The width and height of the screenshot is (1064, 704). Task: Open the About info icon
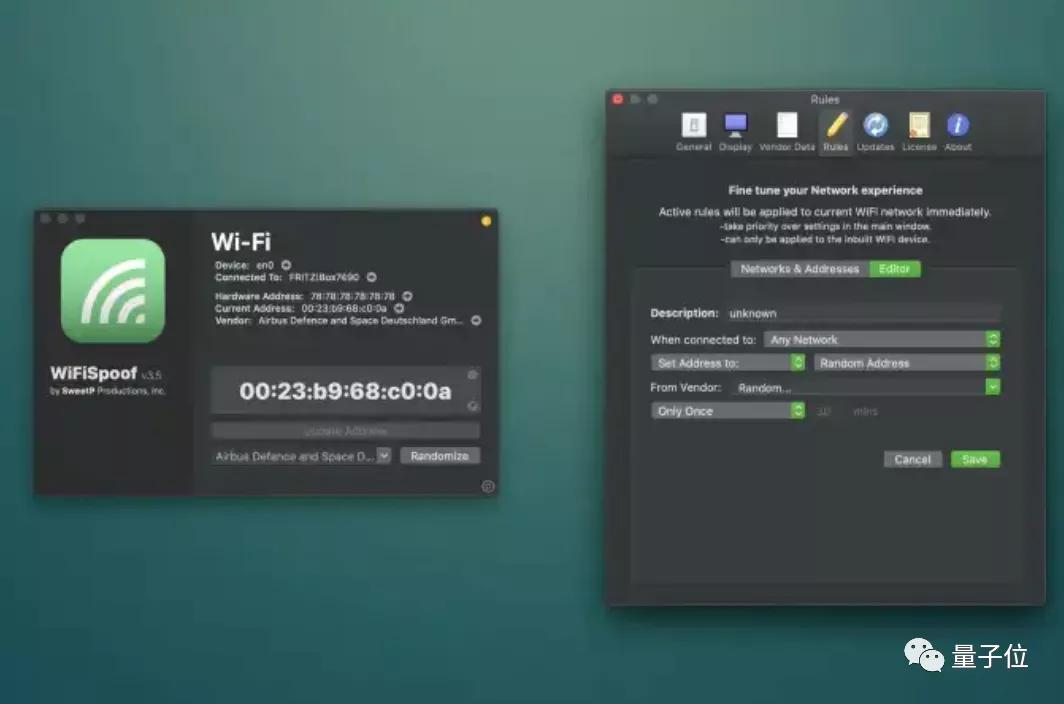pyautogui.click(x=958, y=126)
